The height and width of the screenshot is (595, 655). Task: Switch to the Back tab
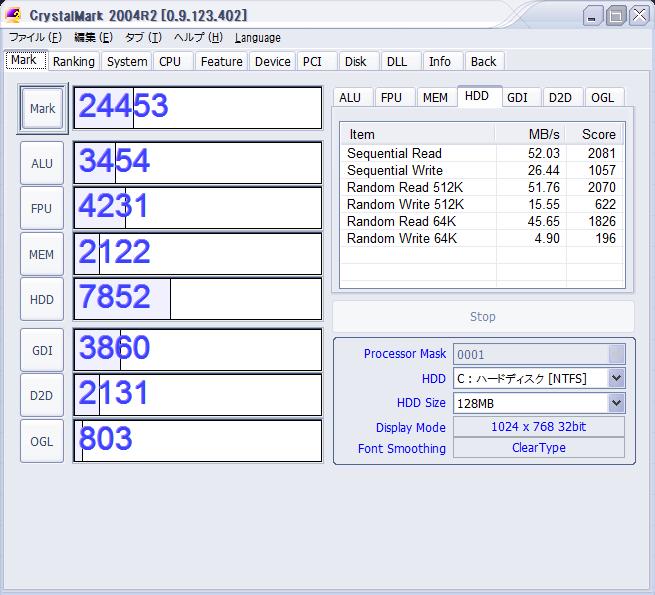pos(485,61)
